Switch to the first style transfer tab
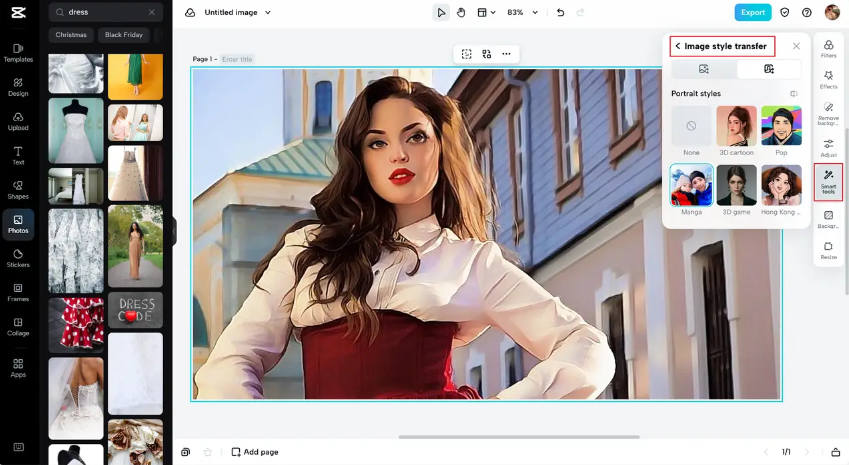The width and height of the screenshot is (849, 465). pyautogui.click(x=704, y=69)
